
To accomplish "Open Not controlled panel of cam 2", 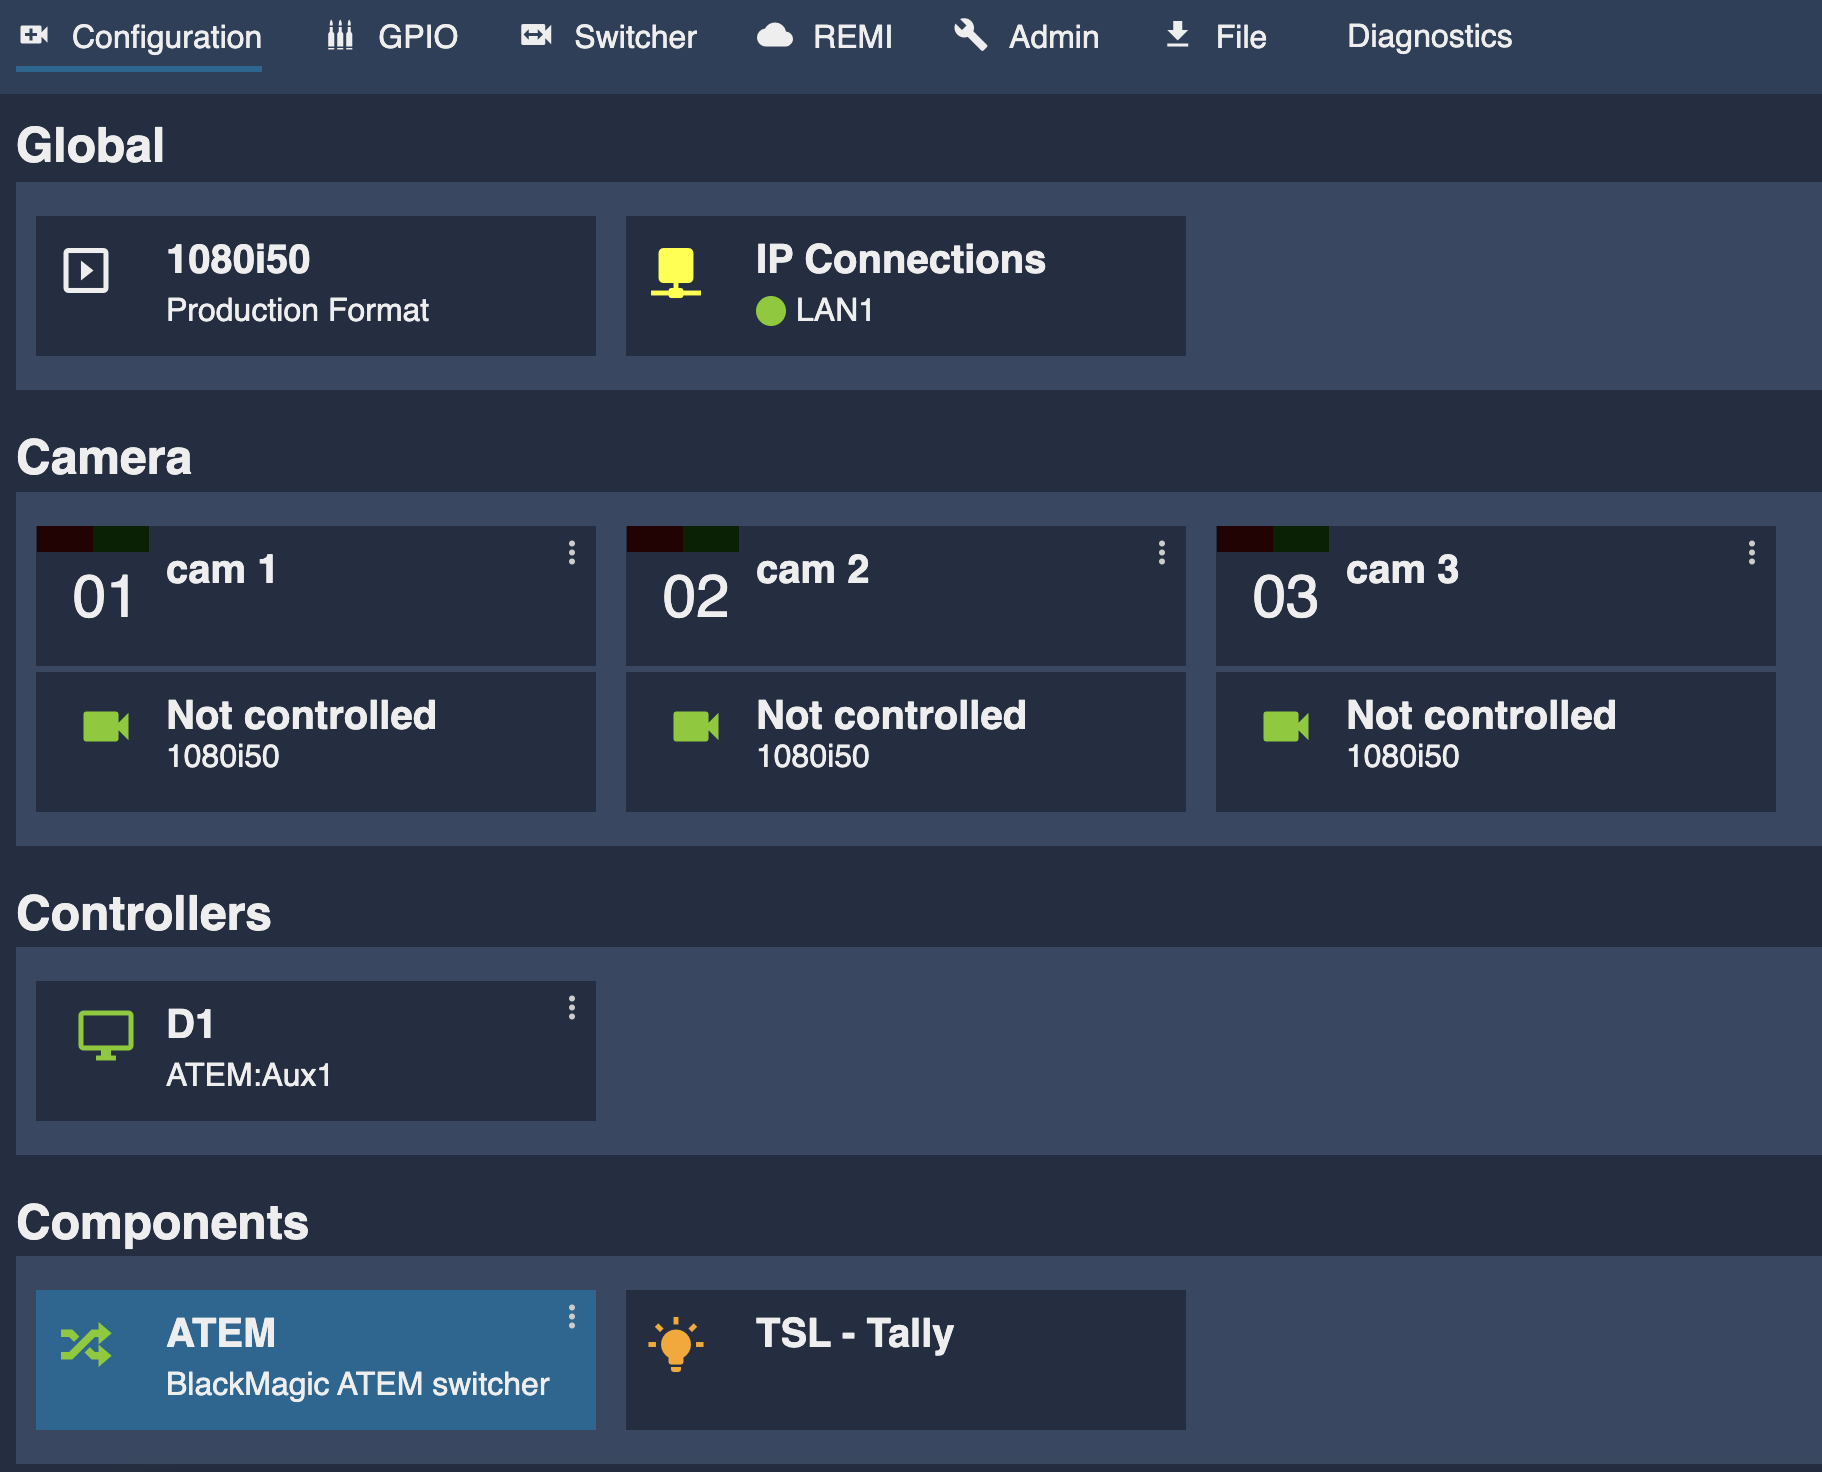I will (906, 742).
